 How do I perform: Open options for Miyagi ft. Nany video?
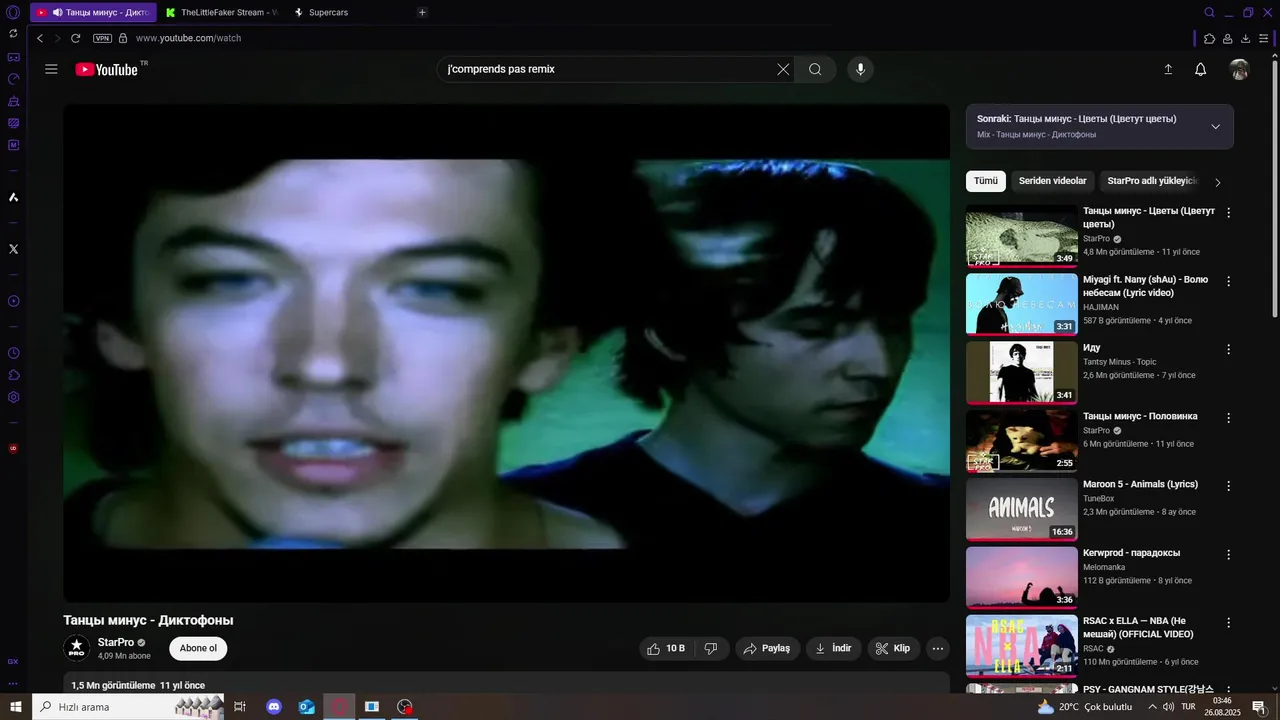(1229, 281)
